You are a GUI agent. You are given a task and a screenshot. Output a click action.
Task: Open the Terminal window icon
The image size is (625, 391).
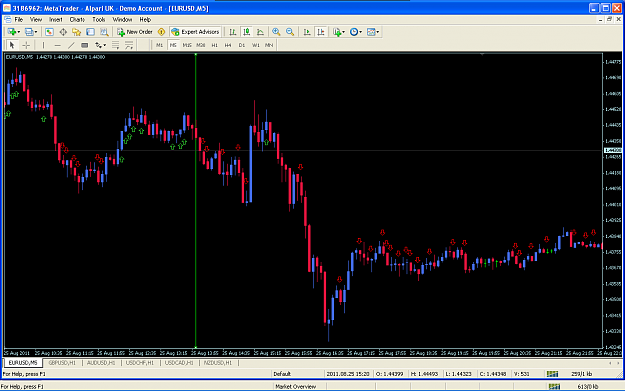[90, 32]
